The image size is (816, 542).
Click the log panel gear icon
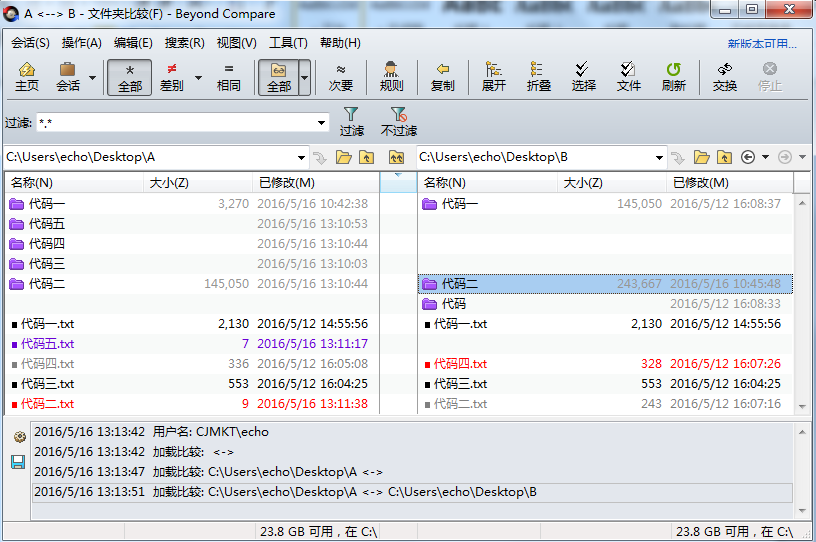click(19, 437)
